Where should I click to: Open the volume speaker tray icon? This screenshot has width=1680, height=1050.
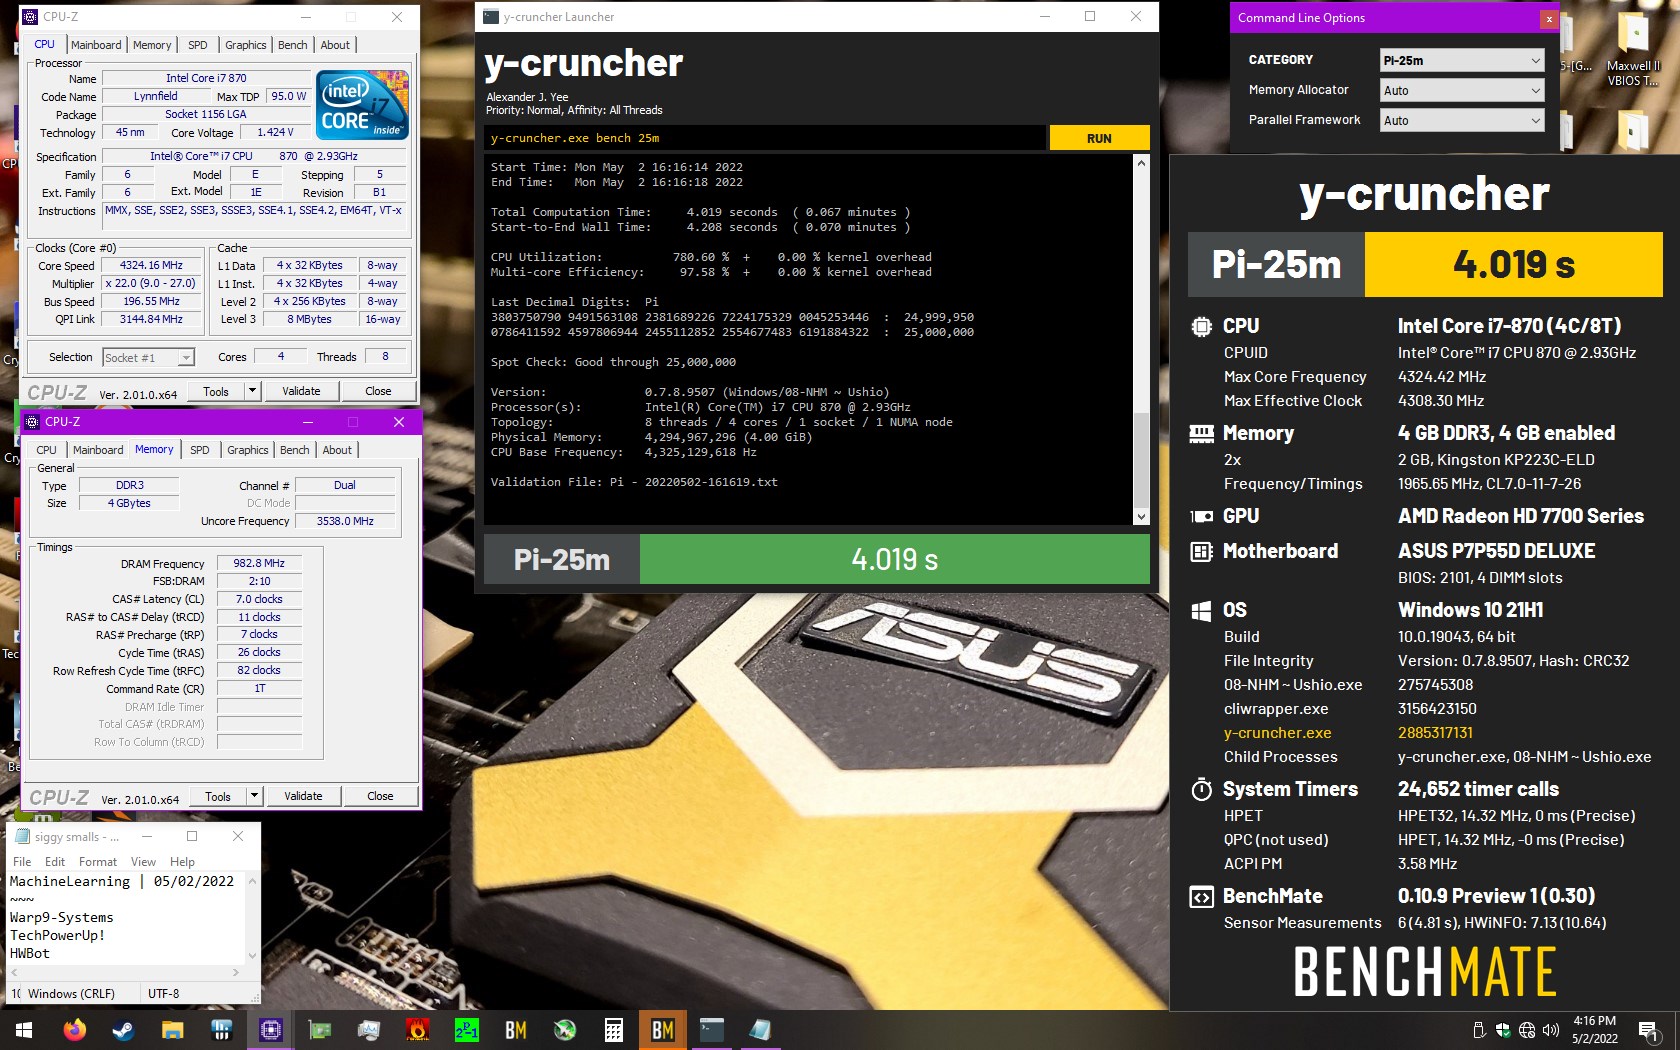pos(1551,1030)
